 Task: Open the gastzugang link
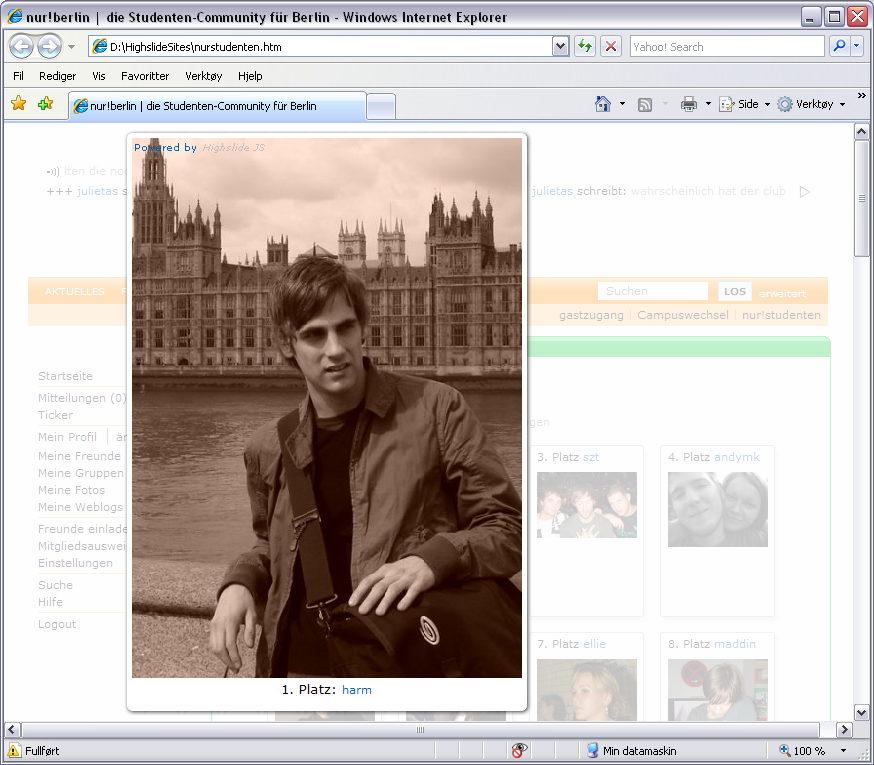click(591, 315)
